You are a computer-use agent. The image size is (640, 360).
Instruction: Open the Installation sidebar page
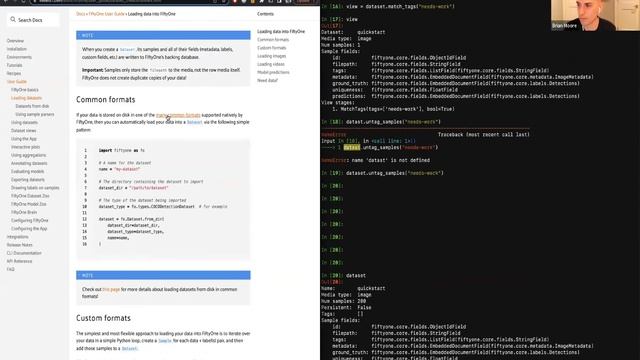(17, 49)
